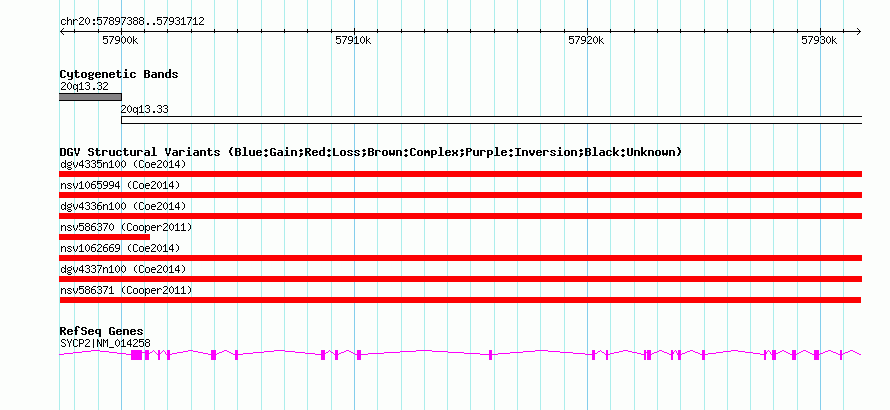Click the large first exon block of SYCP2
Viewport: 890px width, 410px height.
click(136, 355)
